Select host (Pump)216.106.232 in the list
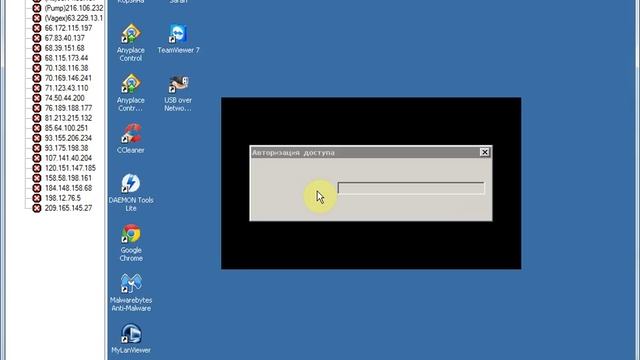Screen dimensions: 640x360 [73, 8]
